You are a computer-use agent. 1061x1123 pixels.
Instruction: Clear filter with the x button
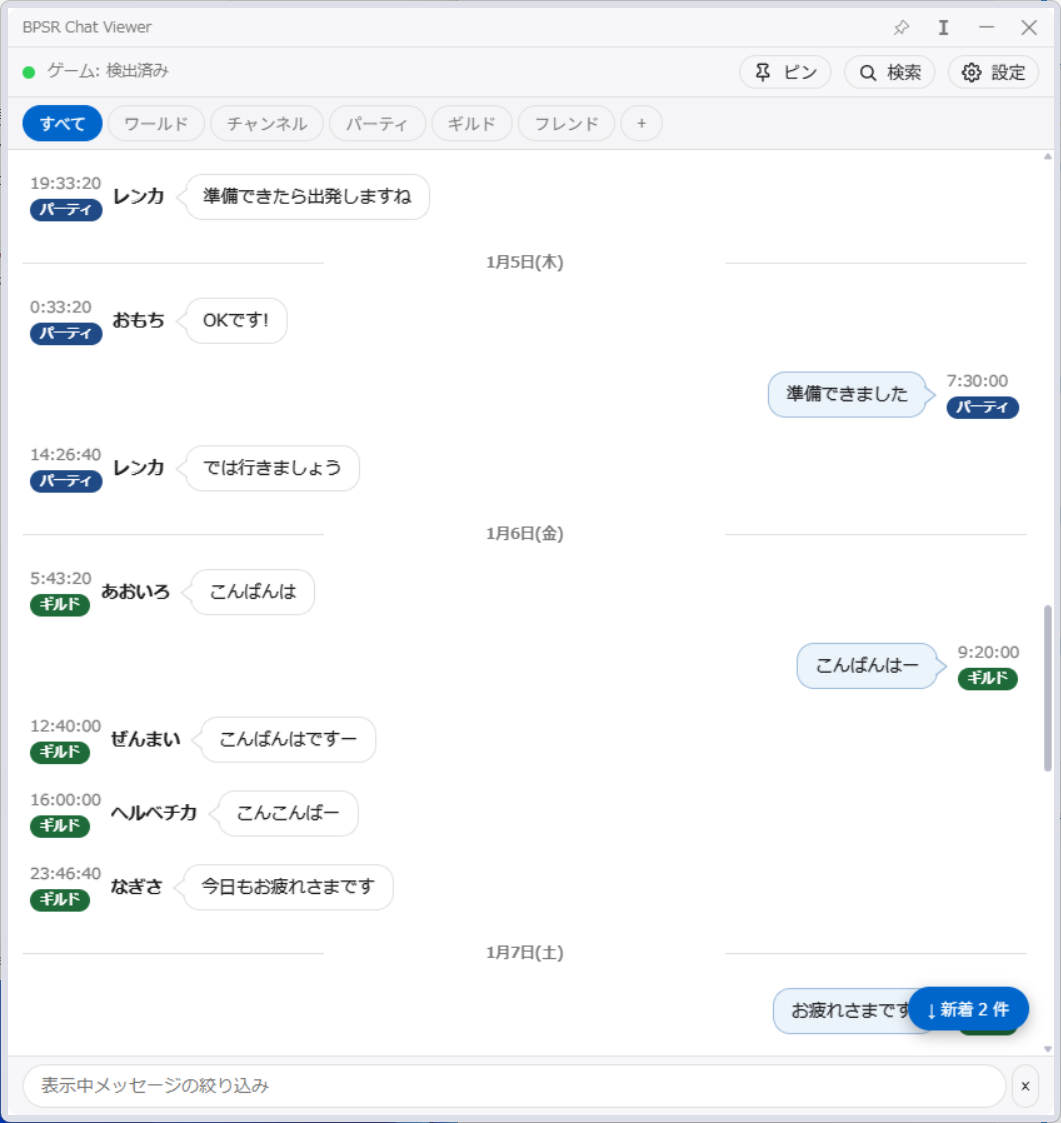[1025, 1086]
